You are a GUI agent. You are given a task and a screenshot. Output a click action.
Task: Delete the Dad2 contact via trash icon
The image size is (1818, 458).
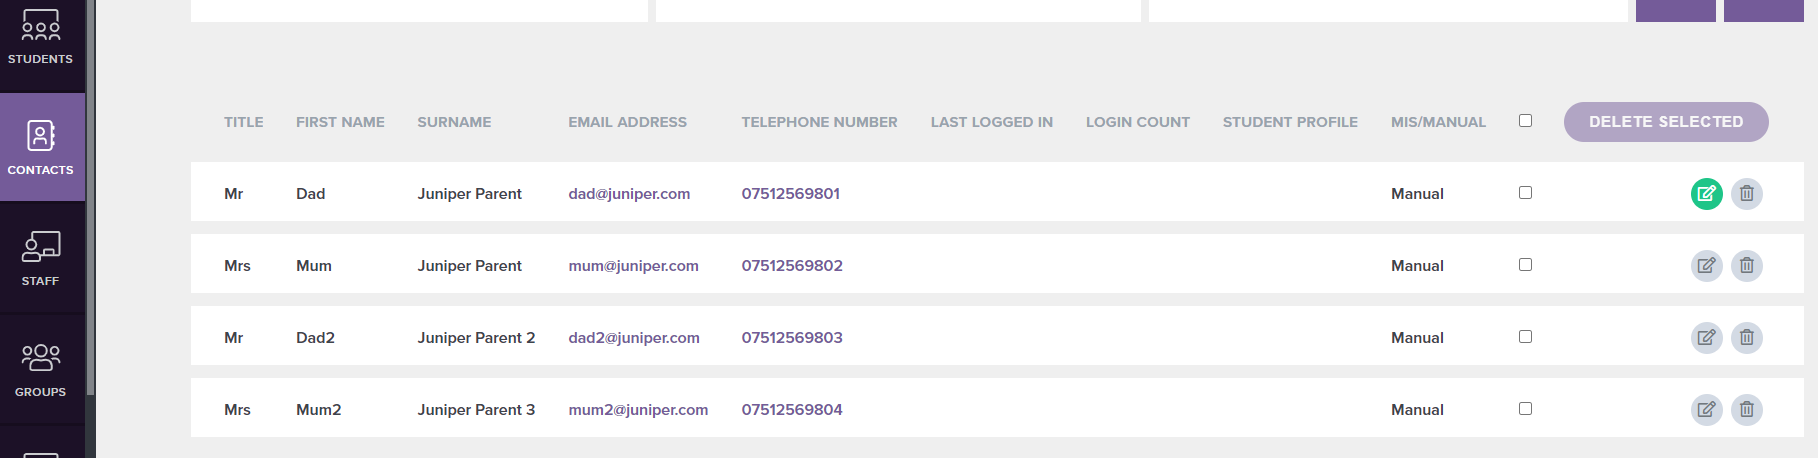click(x=1746, y=338)
